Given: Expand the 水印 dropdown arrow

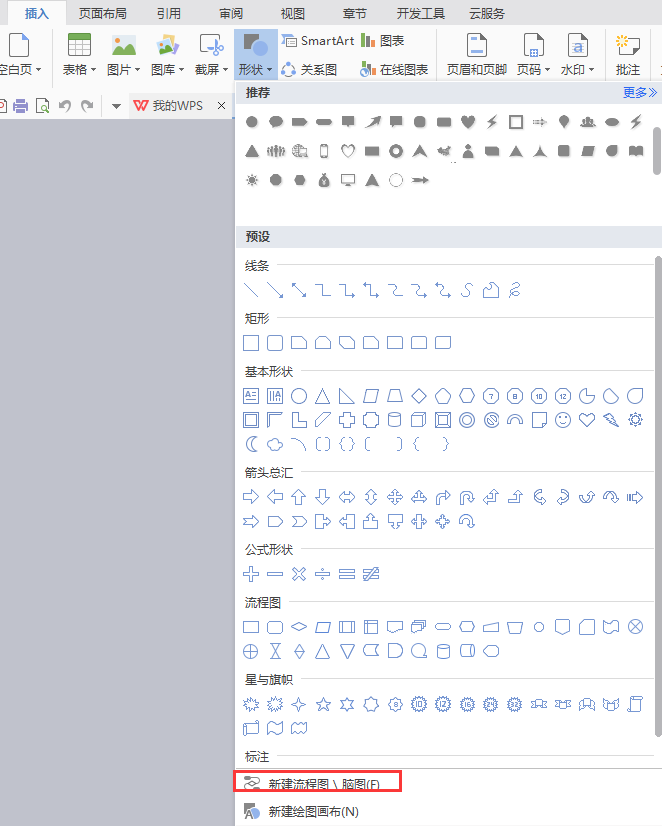Looking at the screenshot, I should [x=591, y=70].
